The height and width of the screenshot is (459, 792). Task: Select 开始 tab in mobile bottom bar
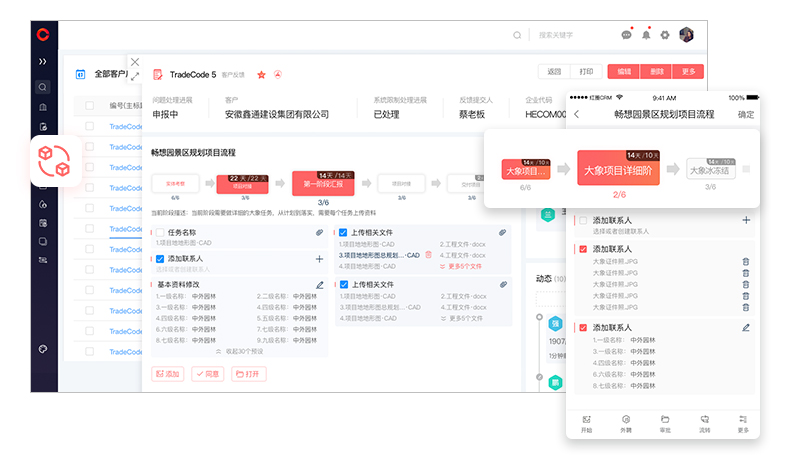586,422
